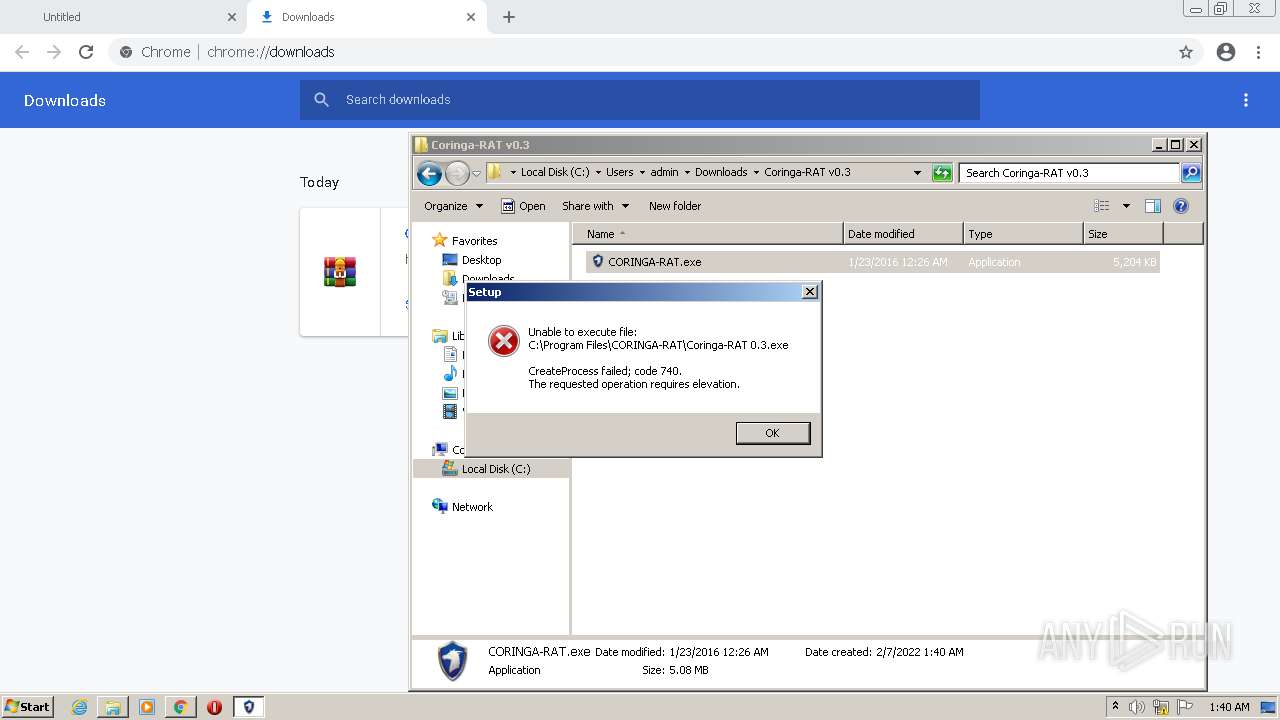The height and width of the screenshot is (720, 1280).
Task: Select Desktop in the navigation pane
Action: point(481,260)
